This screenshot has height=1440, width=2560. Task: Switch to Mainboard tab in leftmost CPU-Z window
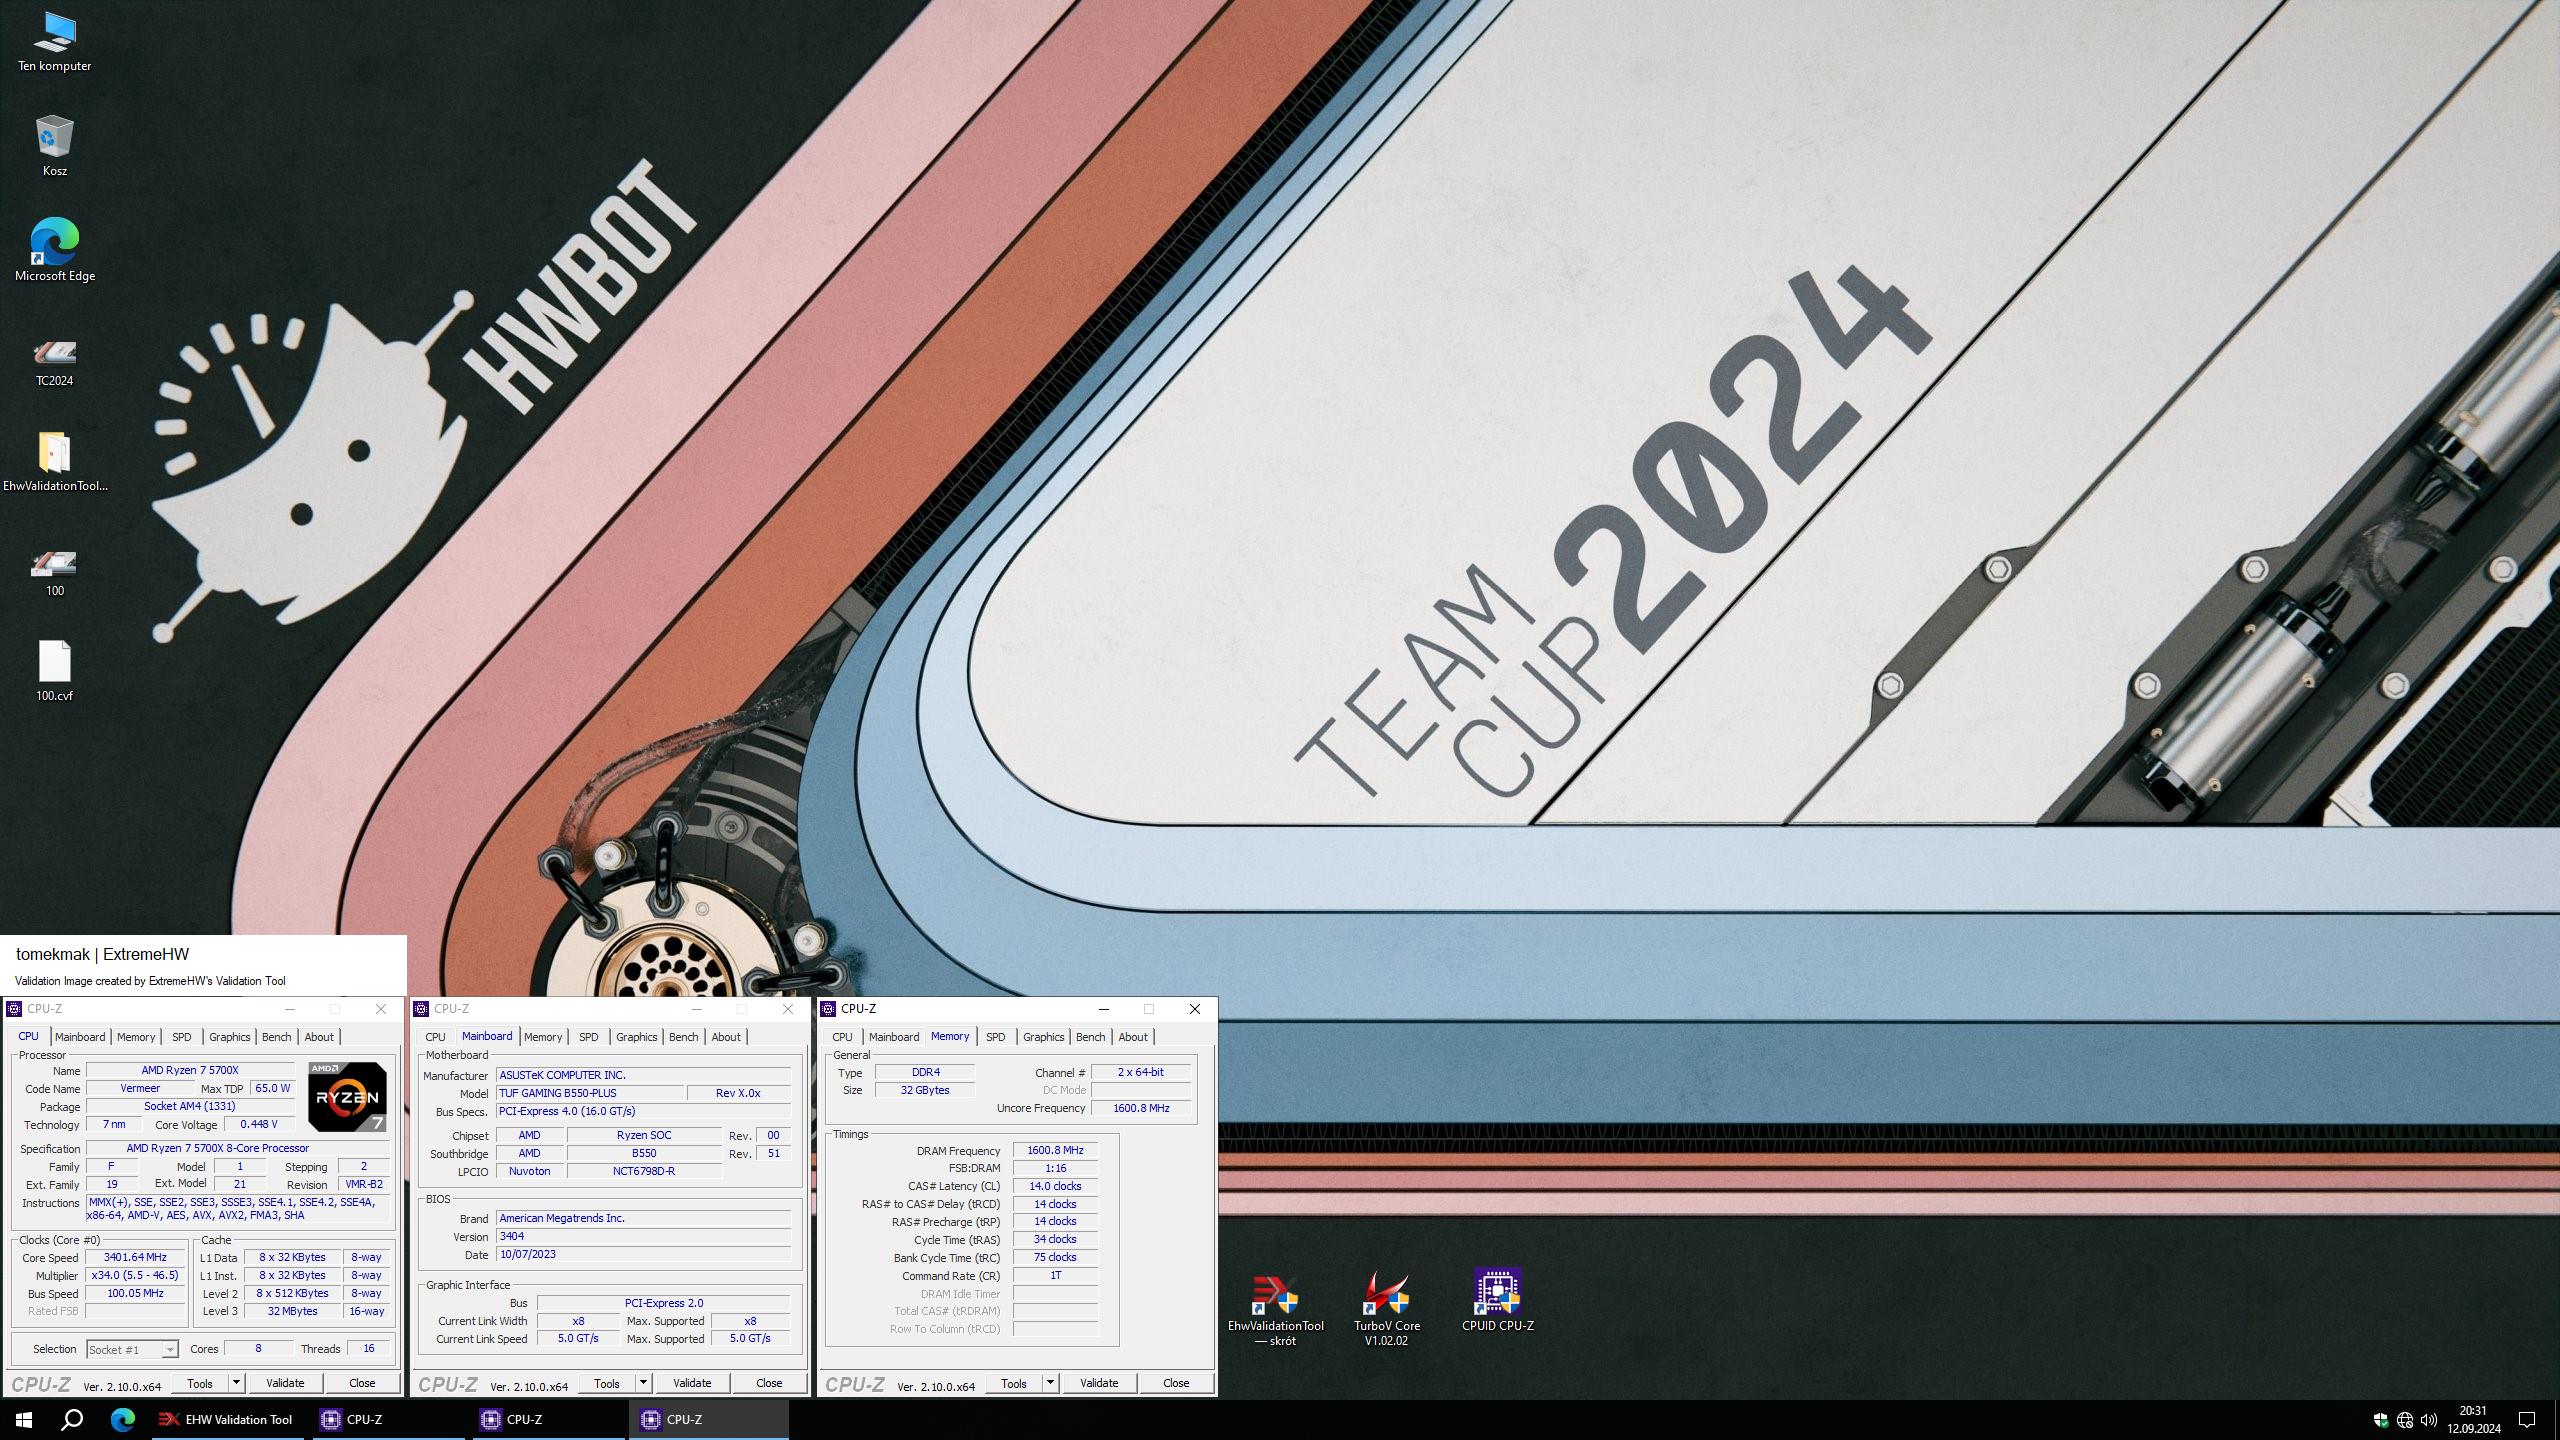pos(80,1037)
